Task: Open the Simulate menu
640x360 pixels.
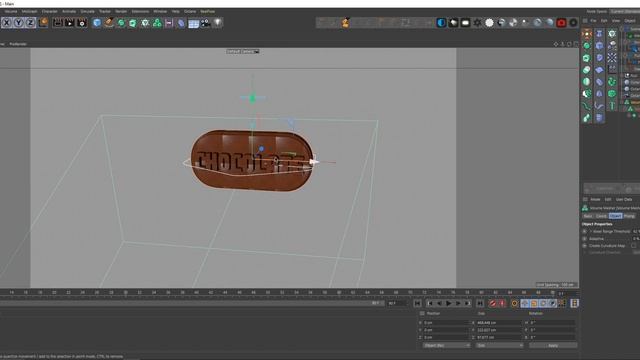Action: (x=87, y=11)
